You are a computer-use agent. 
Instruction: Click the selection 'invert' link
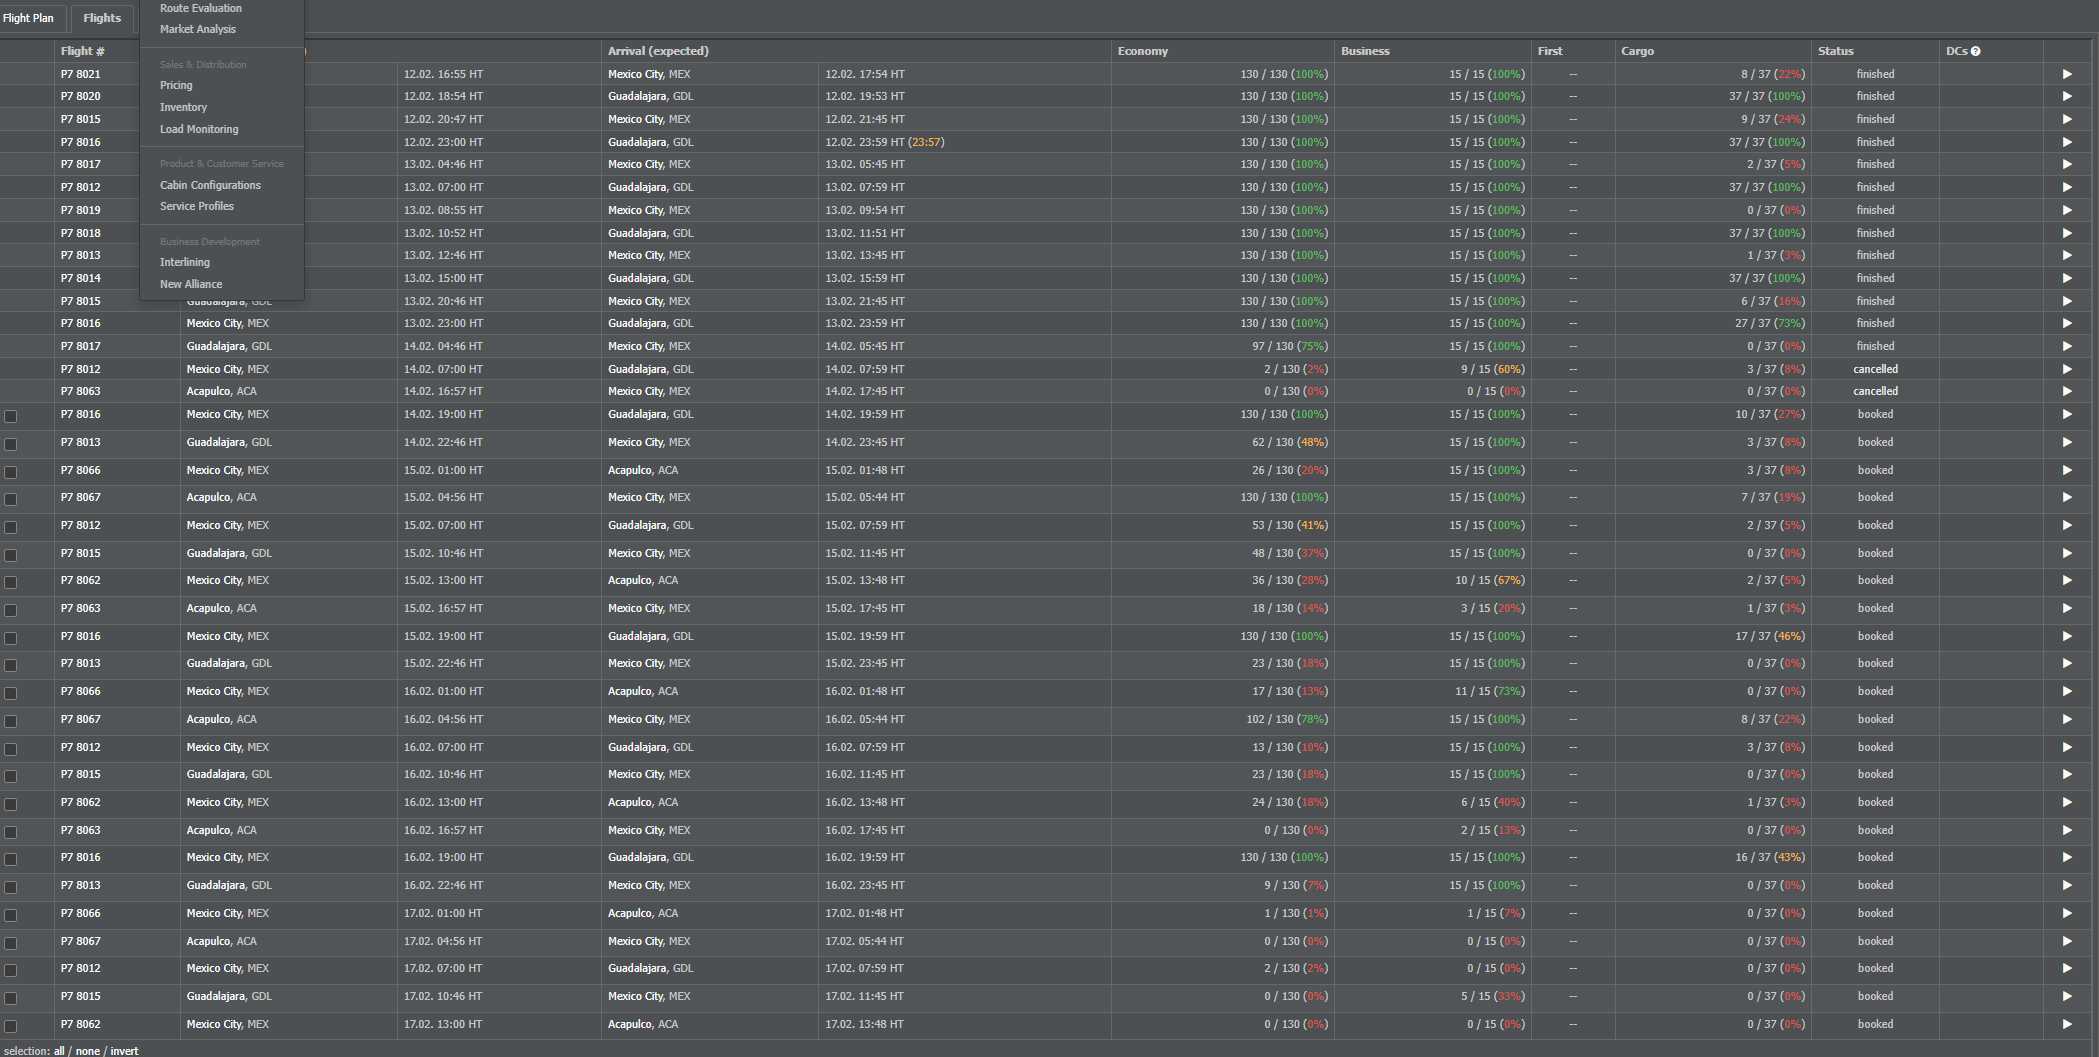click(124, 1051)
